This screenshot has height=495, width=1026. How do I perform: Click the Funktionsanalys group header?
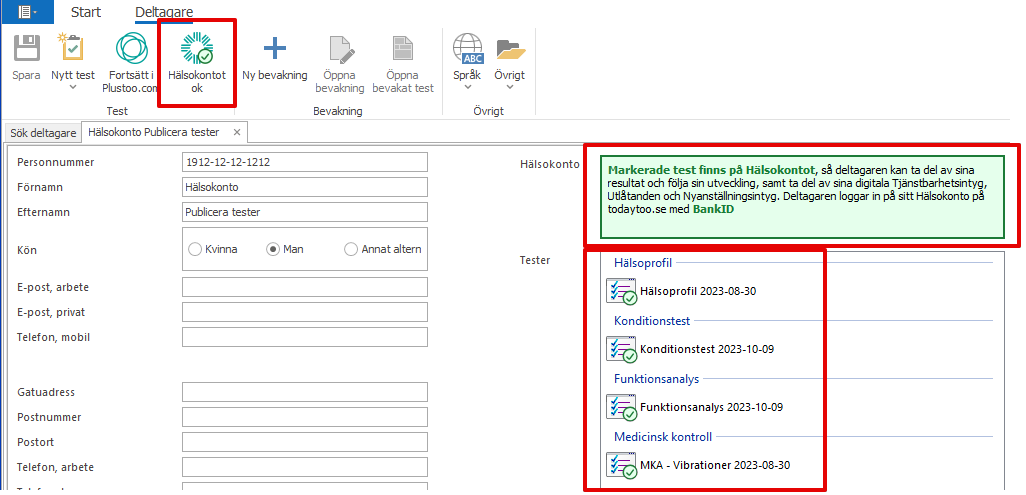tap(656, 378)
